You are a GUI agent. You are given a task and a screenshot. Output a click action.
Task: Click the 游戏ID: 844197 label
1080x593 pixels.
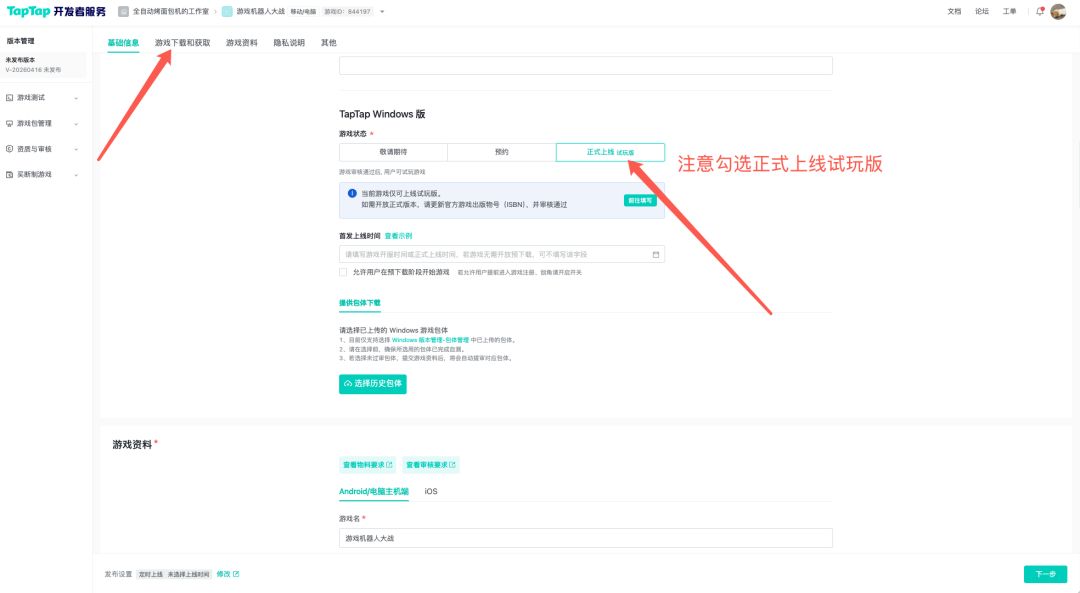click(348, 12)
